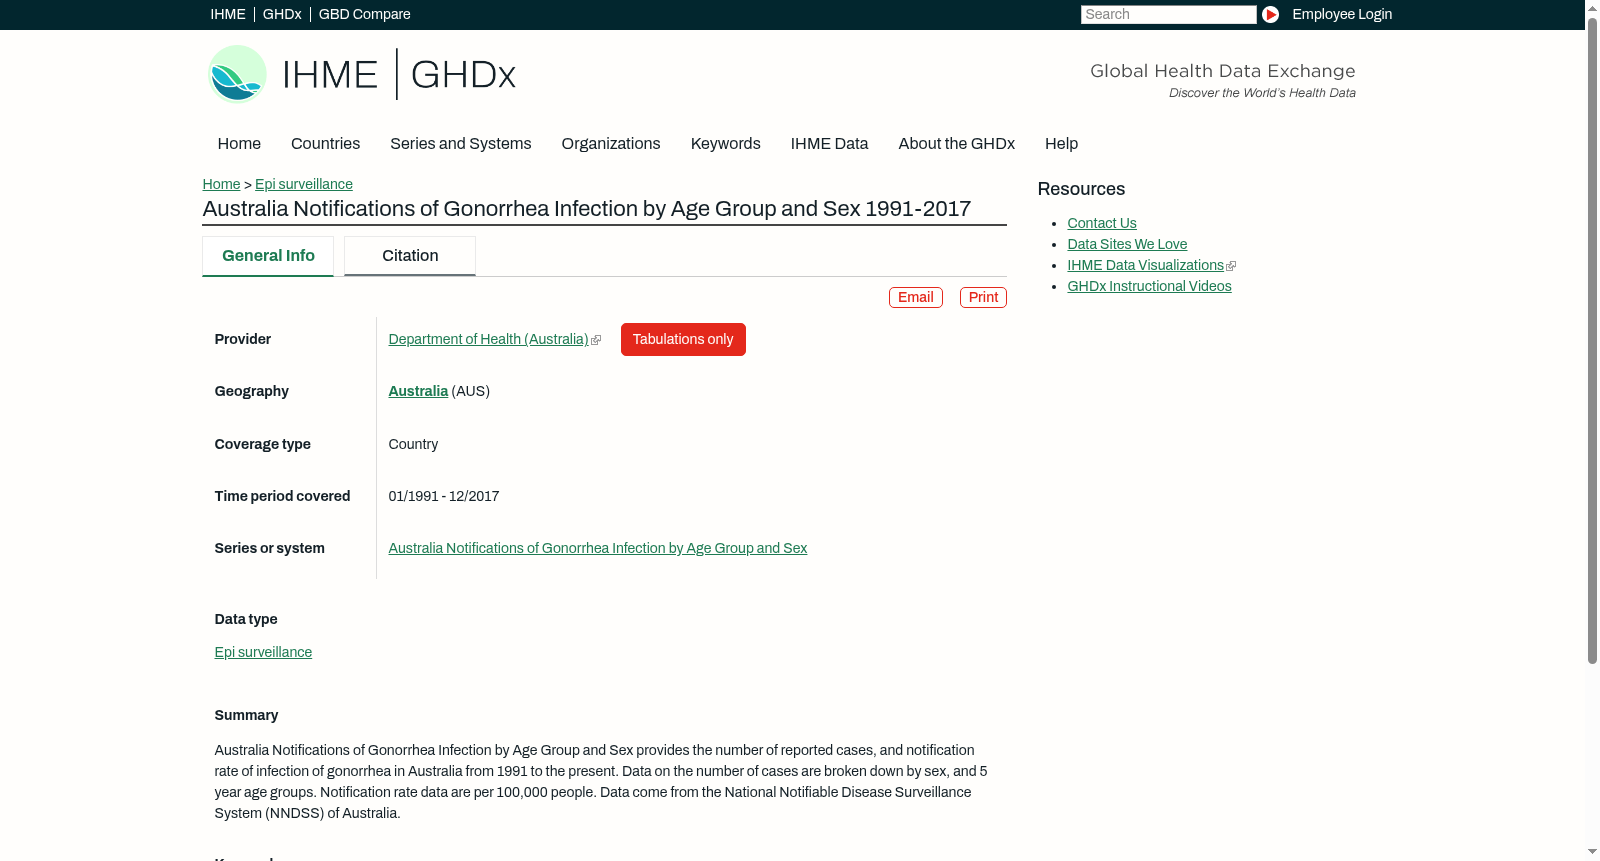Open IHME Data Visualizations link
1600x861 pixels.
[1145, 265]
